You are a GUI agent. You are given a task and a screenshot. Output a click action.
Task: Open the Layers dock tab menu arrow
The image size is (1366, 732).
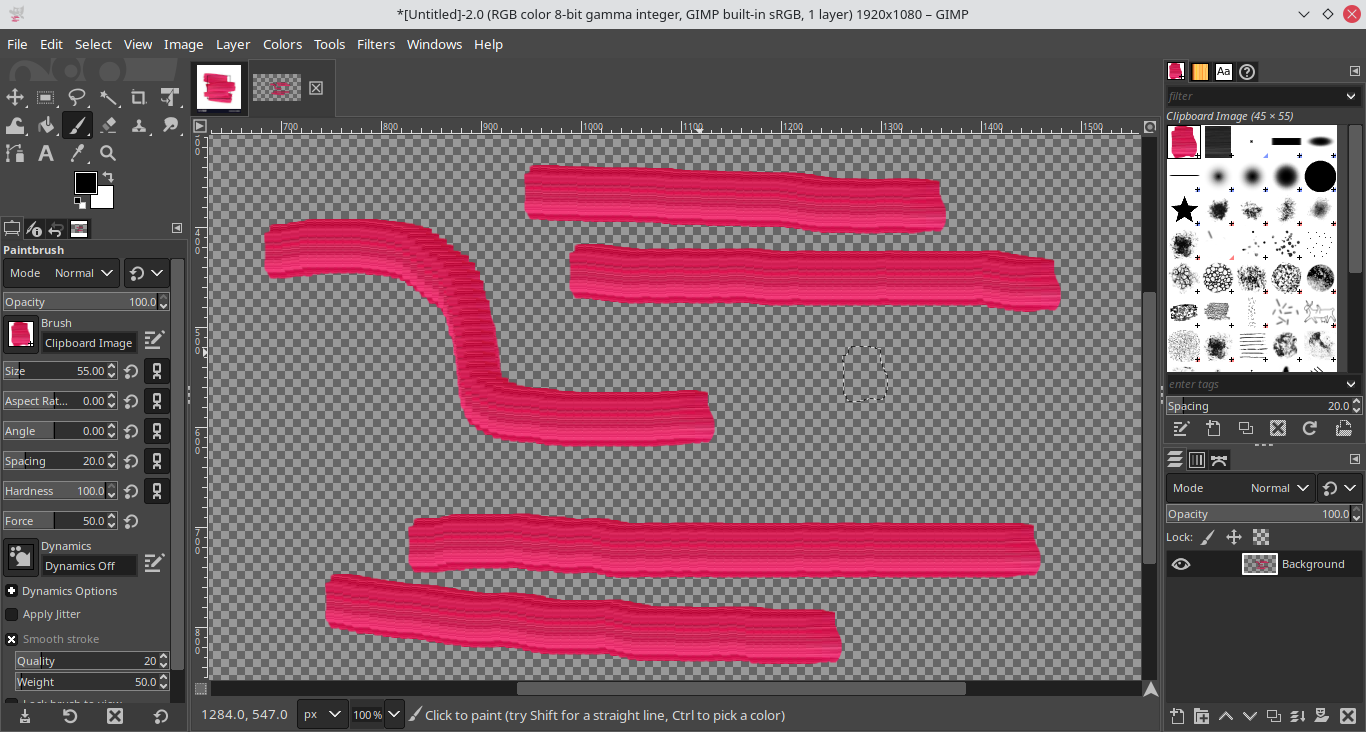(x=1355, y=459)
